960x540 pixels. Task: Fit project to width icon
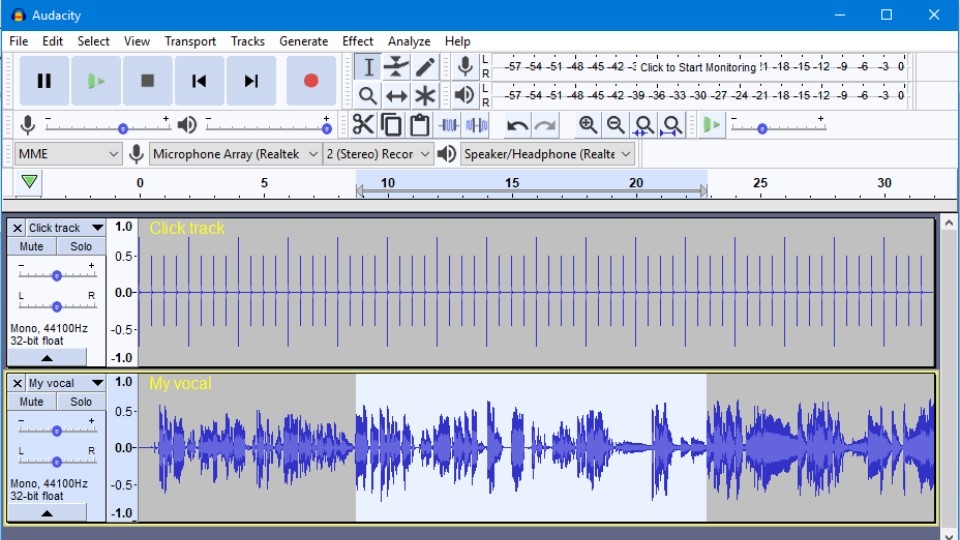(x=672, y=125)
